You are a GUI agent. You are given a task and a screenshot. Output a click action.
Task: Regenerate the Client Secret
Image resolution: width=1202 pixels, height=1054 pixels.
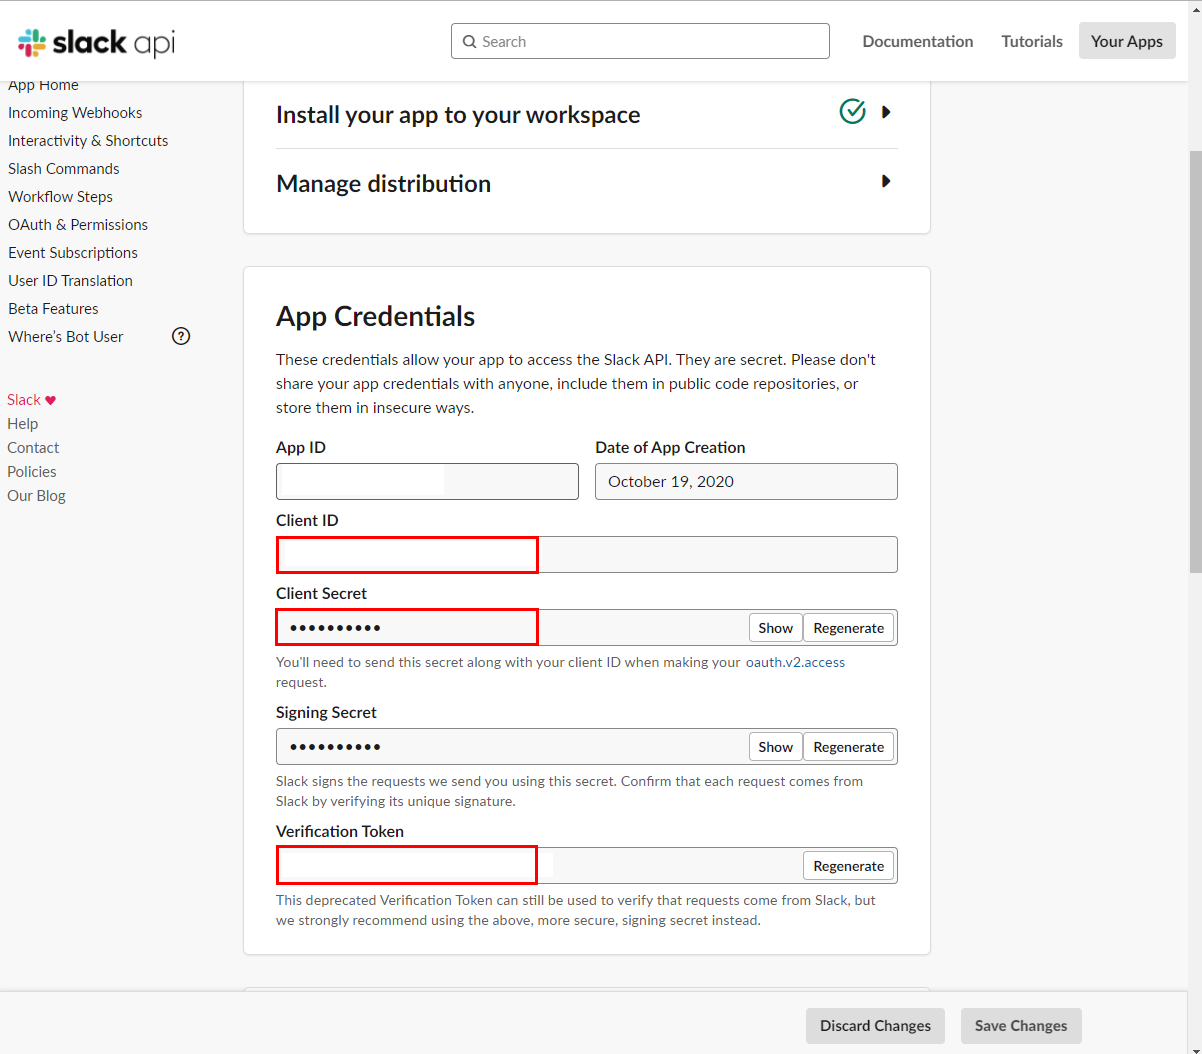848,628
